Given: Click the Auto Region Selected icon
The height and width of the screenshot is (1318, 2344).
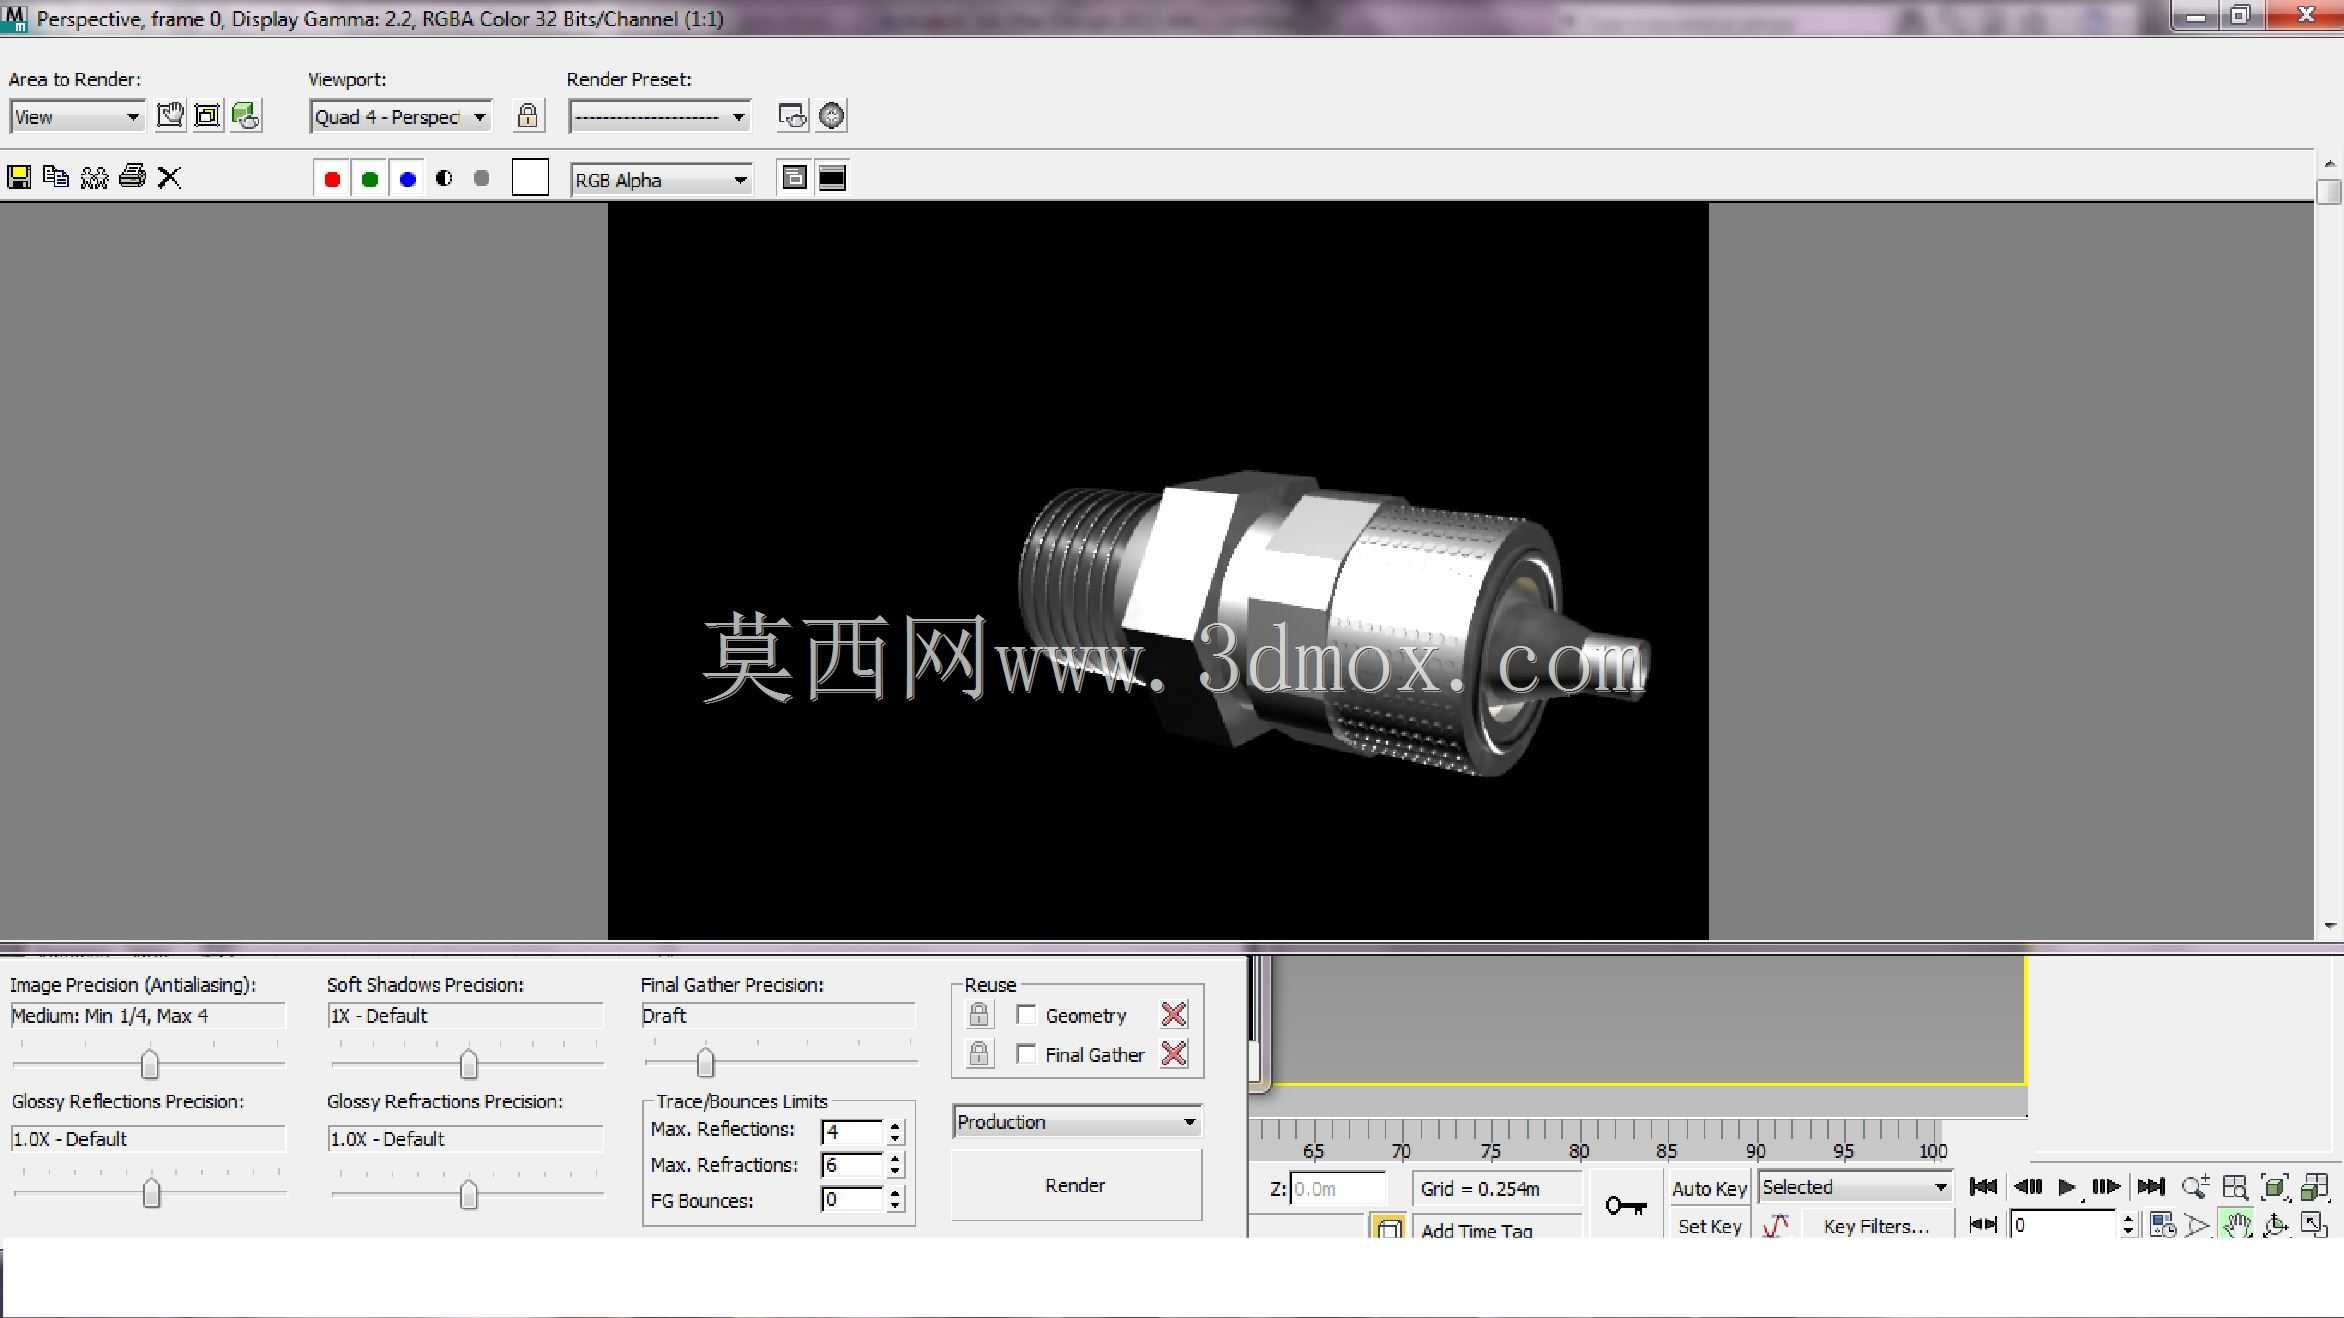Looking at the screenshot, I should tap(207, 116).
